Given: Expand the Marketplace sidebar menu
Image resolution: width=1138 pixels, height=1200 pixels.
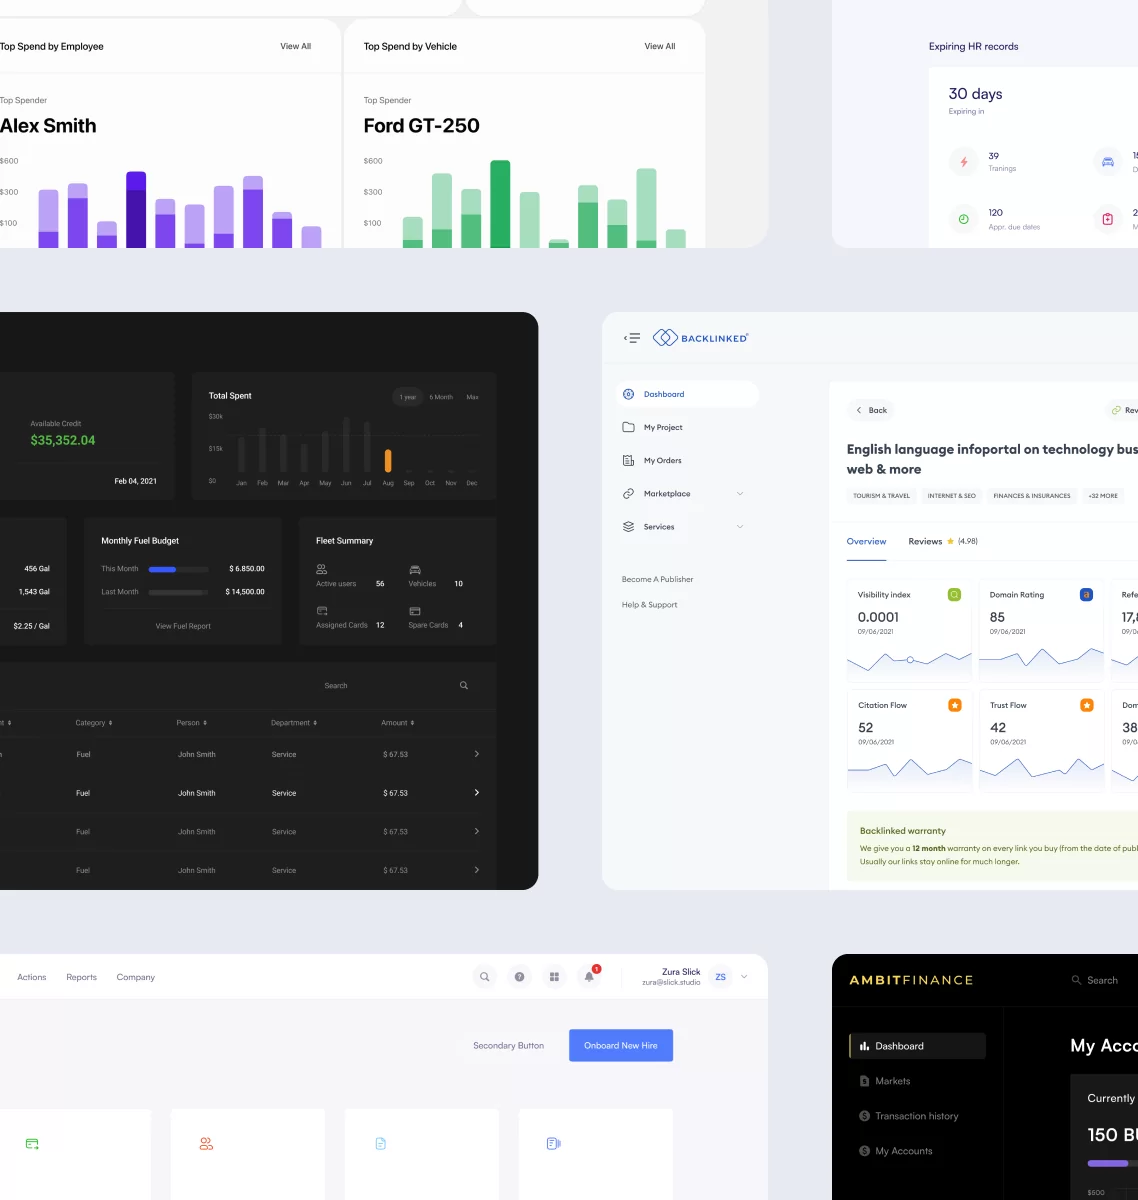Looking at the screenshot, I should point(740,494).
